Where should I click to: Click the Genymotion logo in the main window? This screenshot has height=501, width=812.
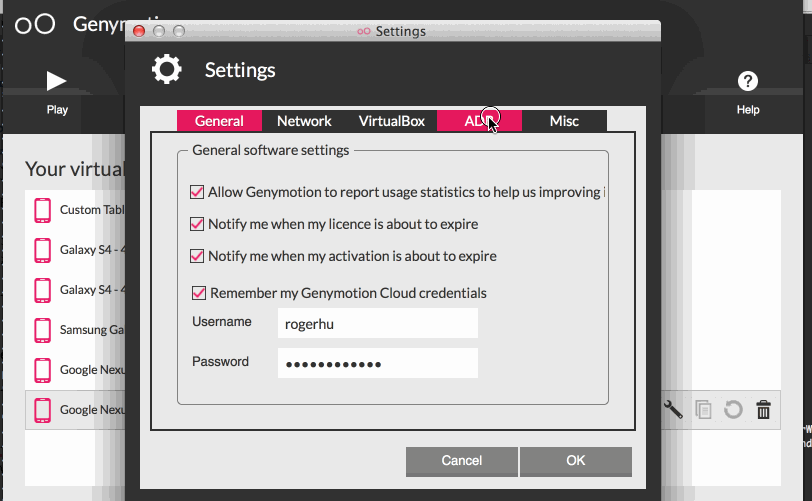(x=35, y=24)
